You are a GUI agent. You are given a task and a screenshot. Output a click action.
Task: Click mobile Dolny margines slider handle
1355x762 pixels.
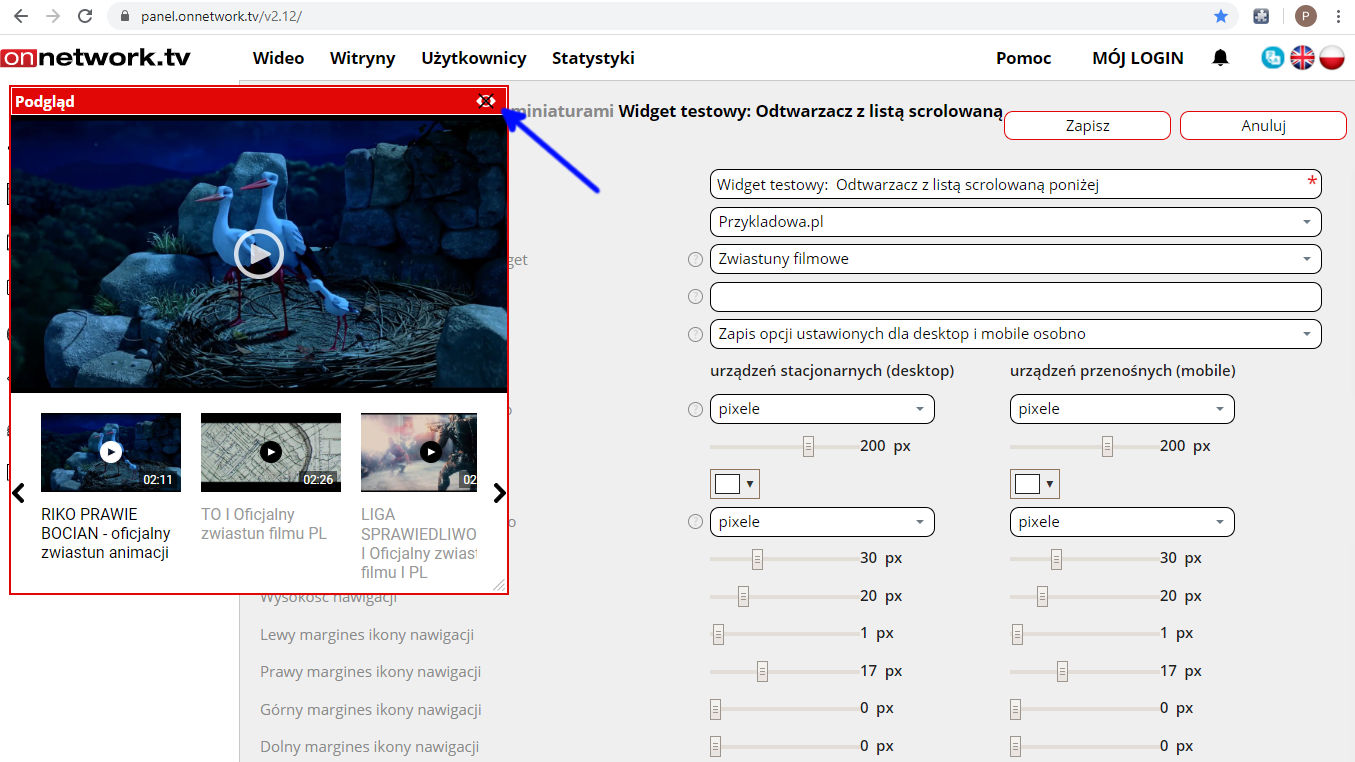pyautogui.click(x=1016, y=746)
